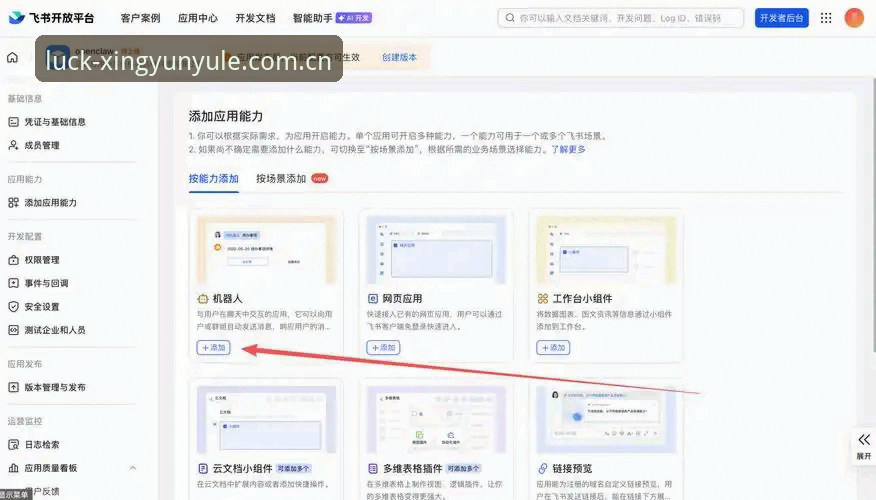Click the 测试企业和人员 icon

[13, 330]
